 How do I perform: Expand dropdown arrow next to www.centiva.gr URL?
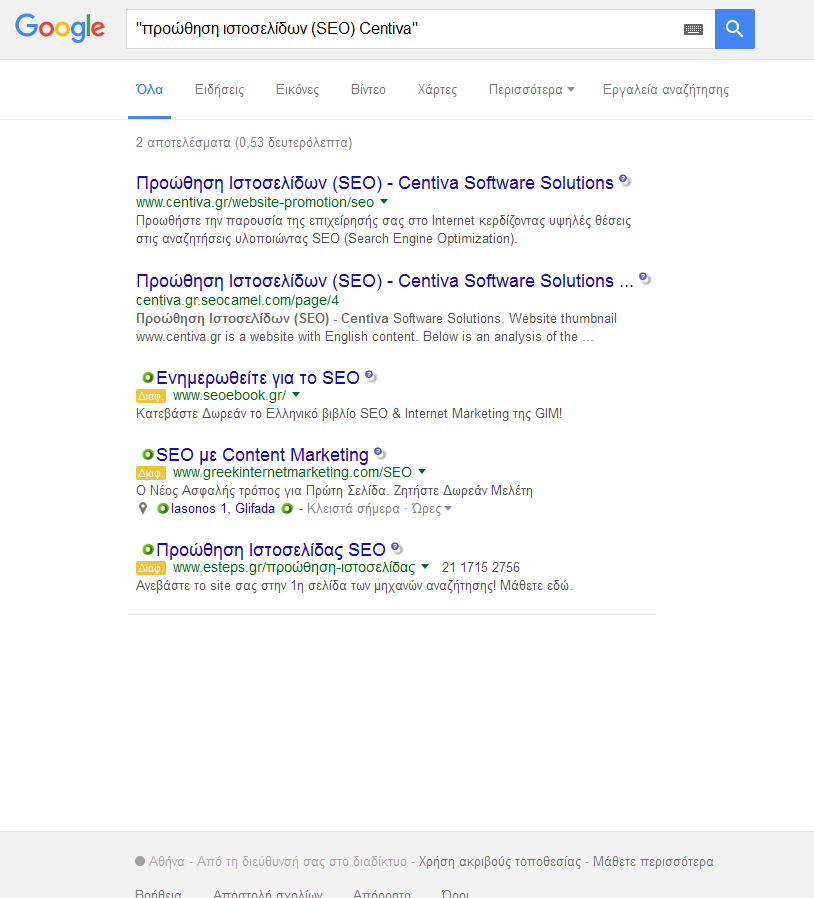point(384,202)
